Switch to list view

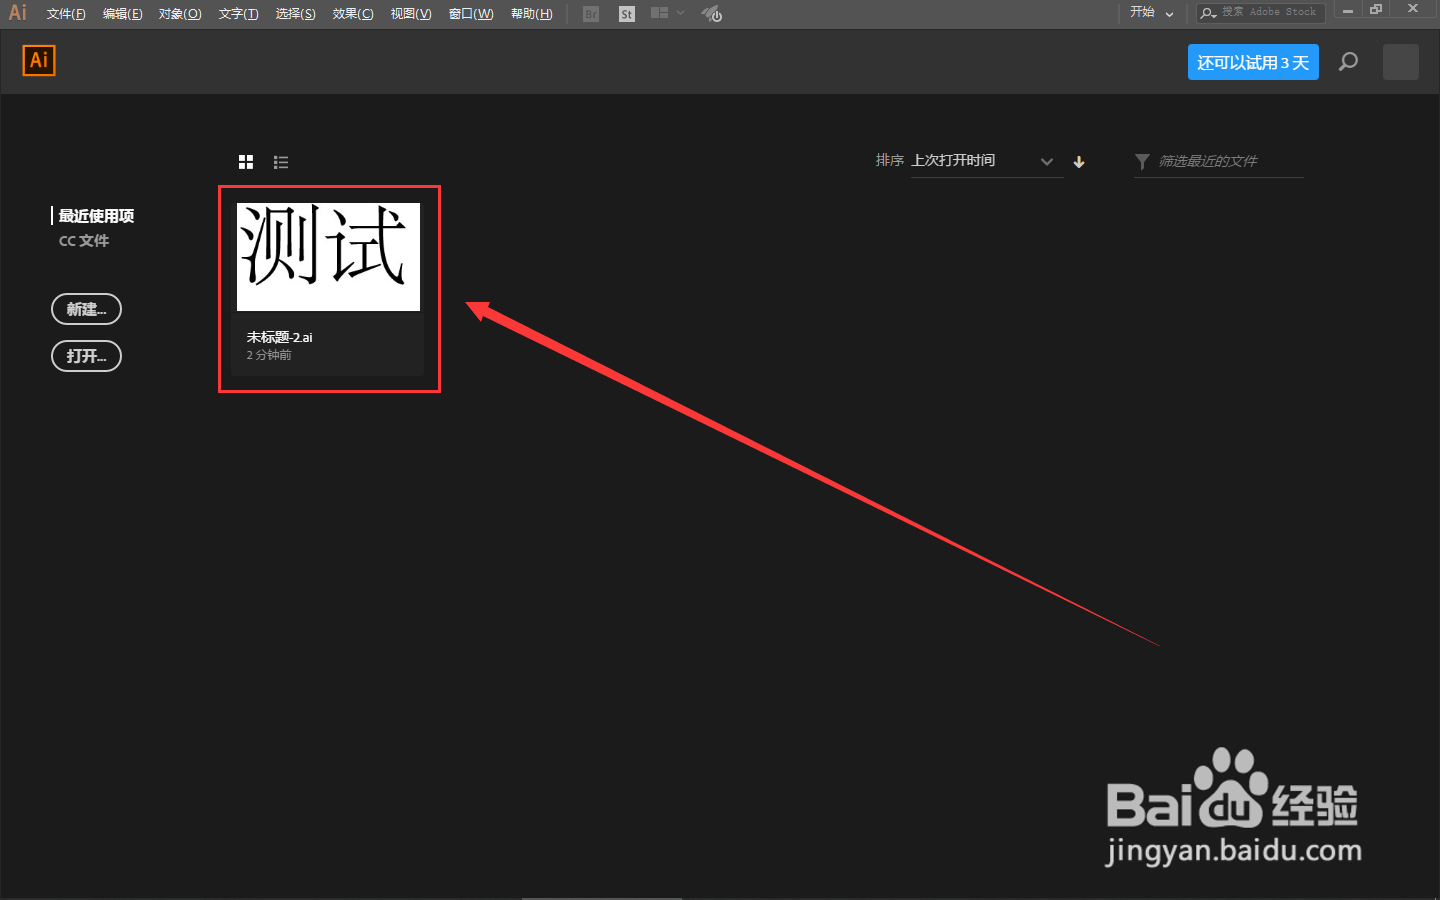(x=281, y=162)
